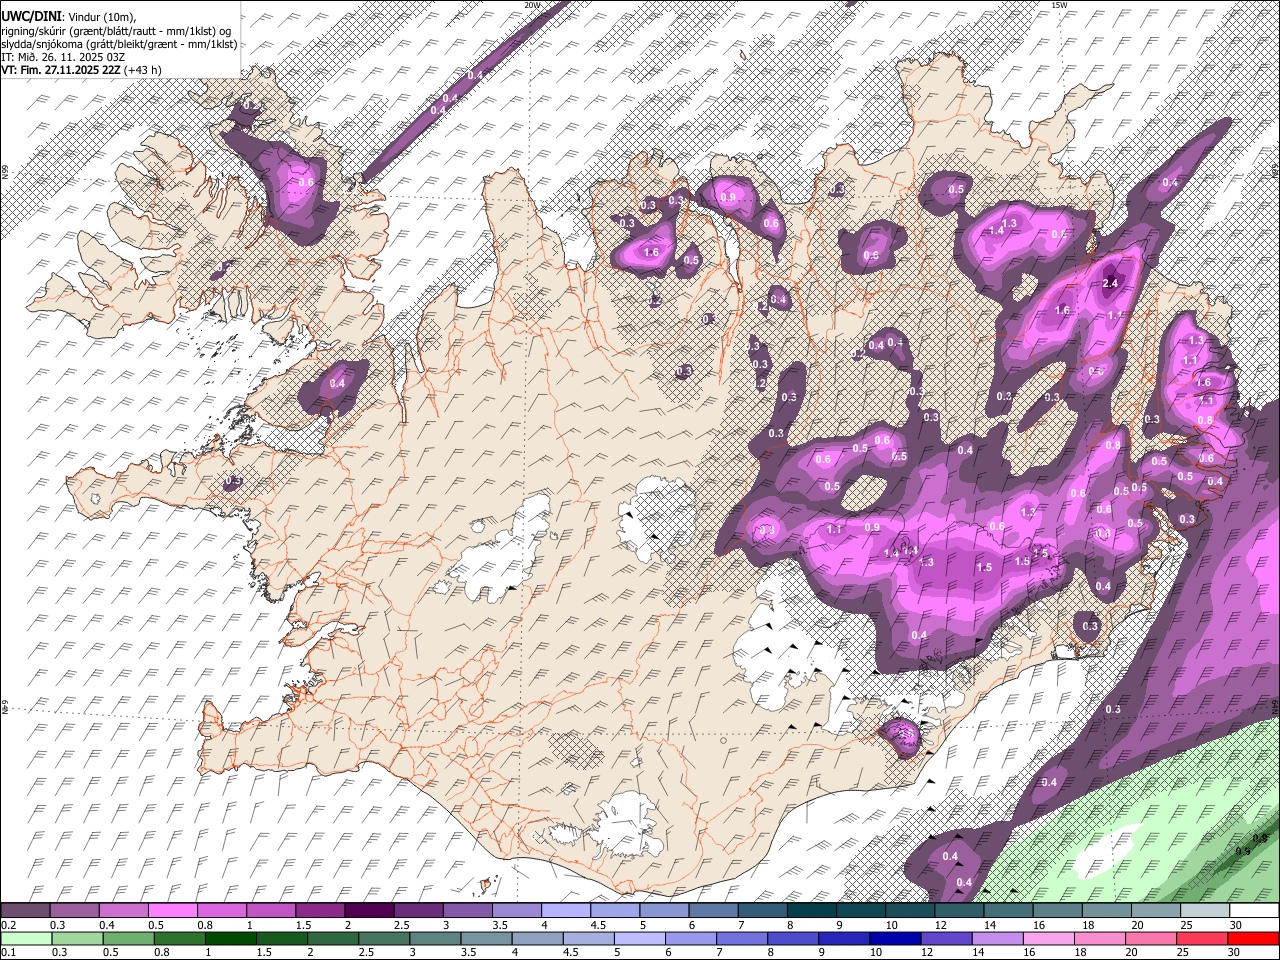Pick the upper legend swatch between 18 and 20
The image size is (1280, 960).
coord(1107,911)
